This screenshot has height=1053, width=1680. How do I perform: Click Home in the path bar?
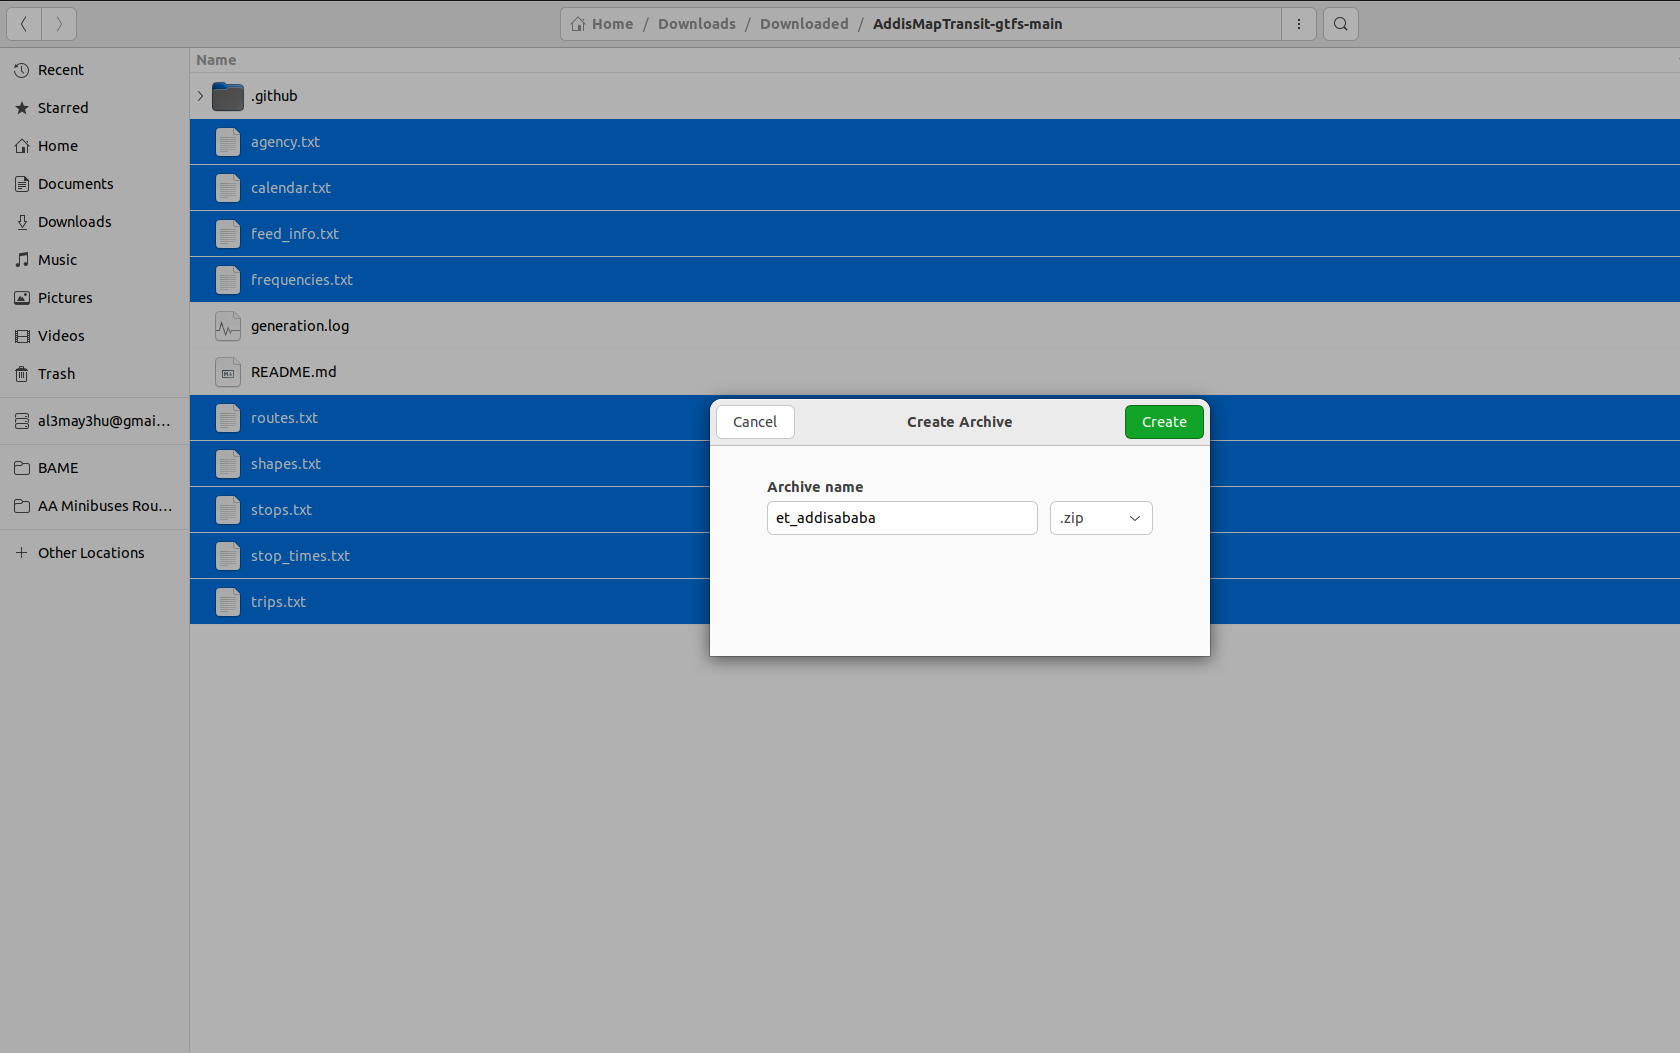point(610,23)
